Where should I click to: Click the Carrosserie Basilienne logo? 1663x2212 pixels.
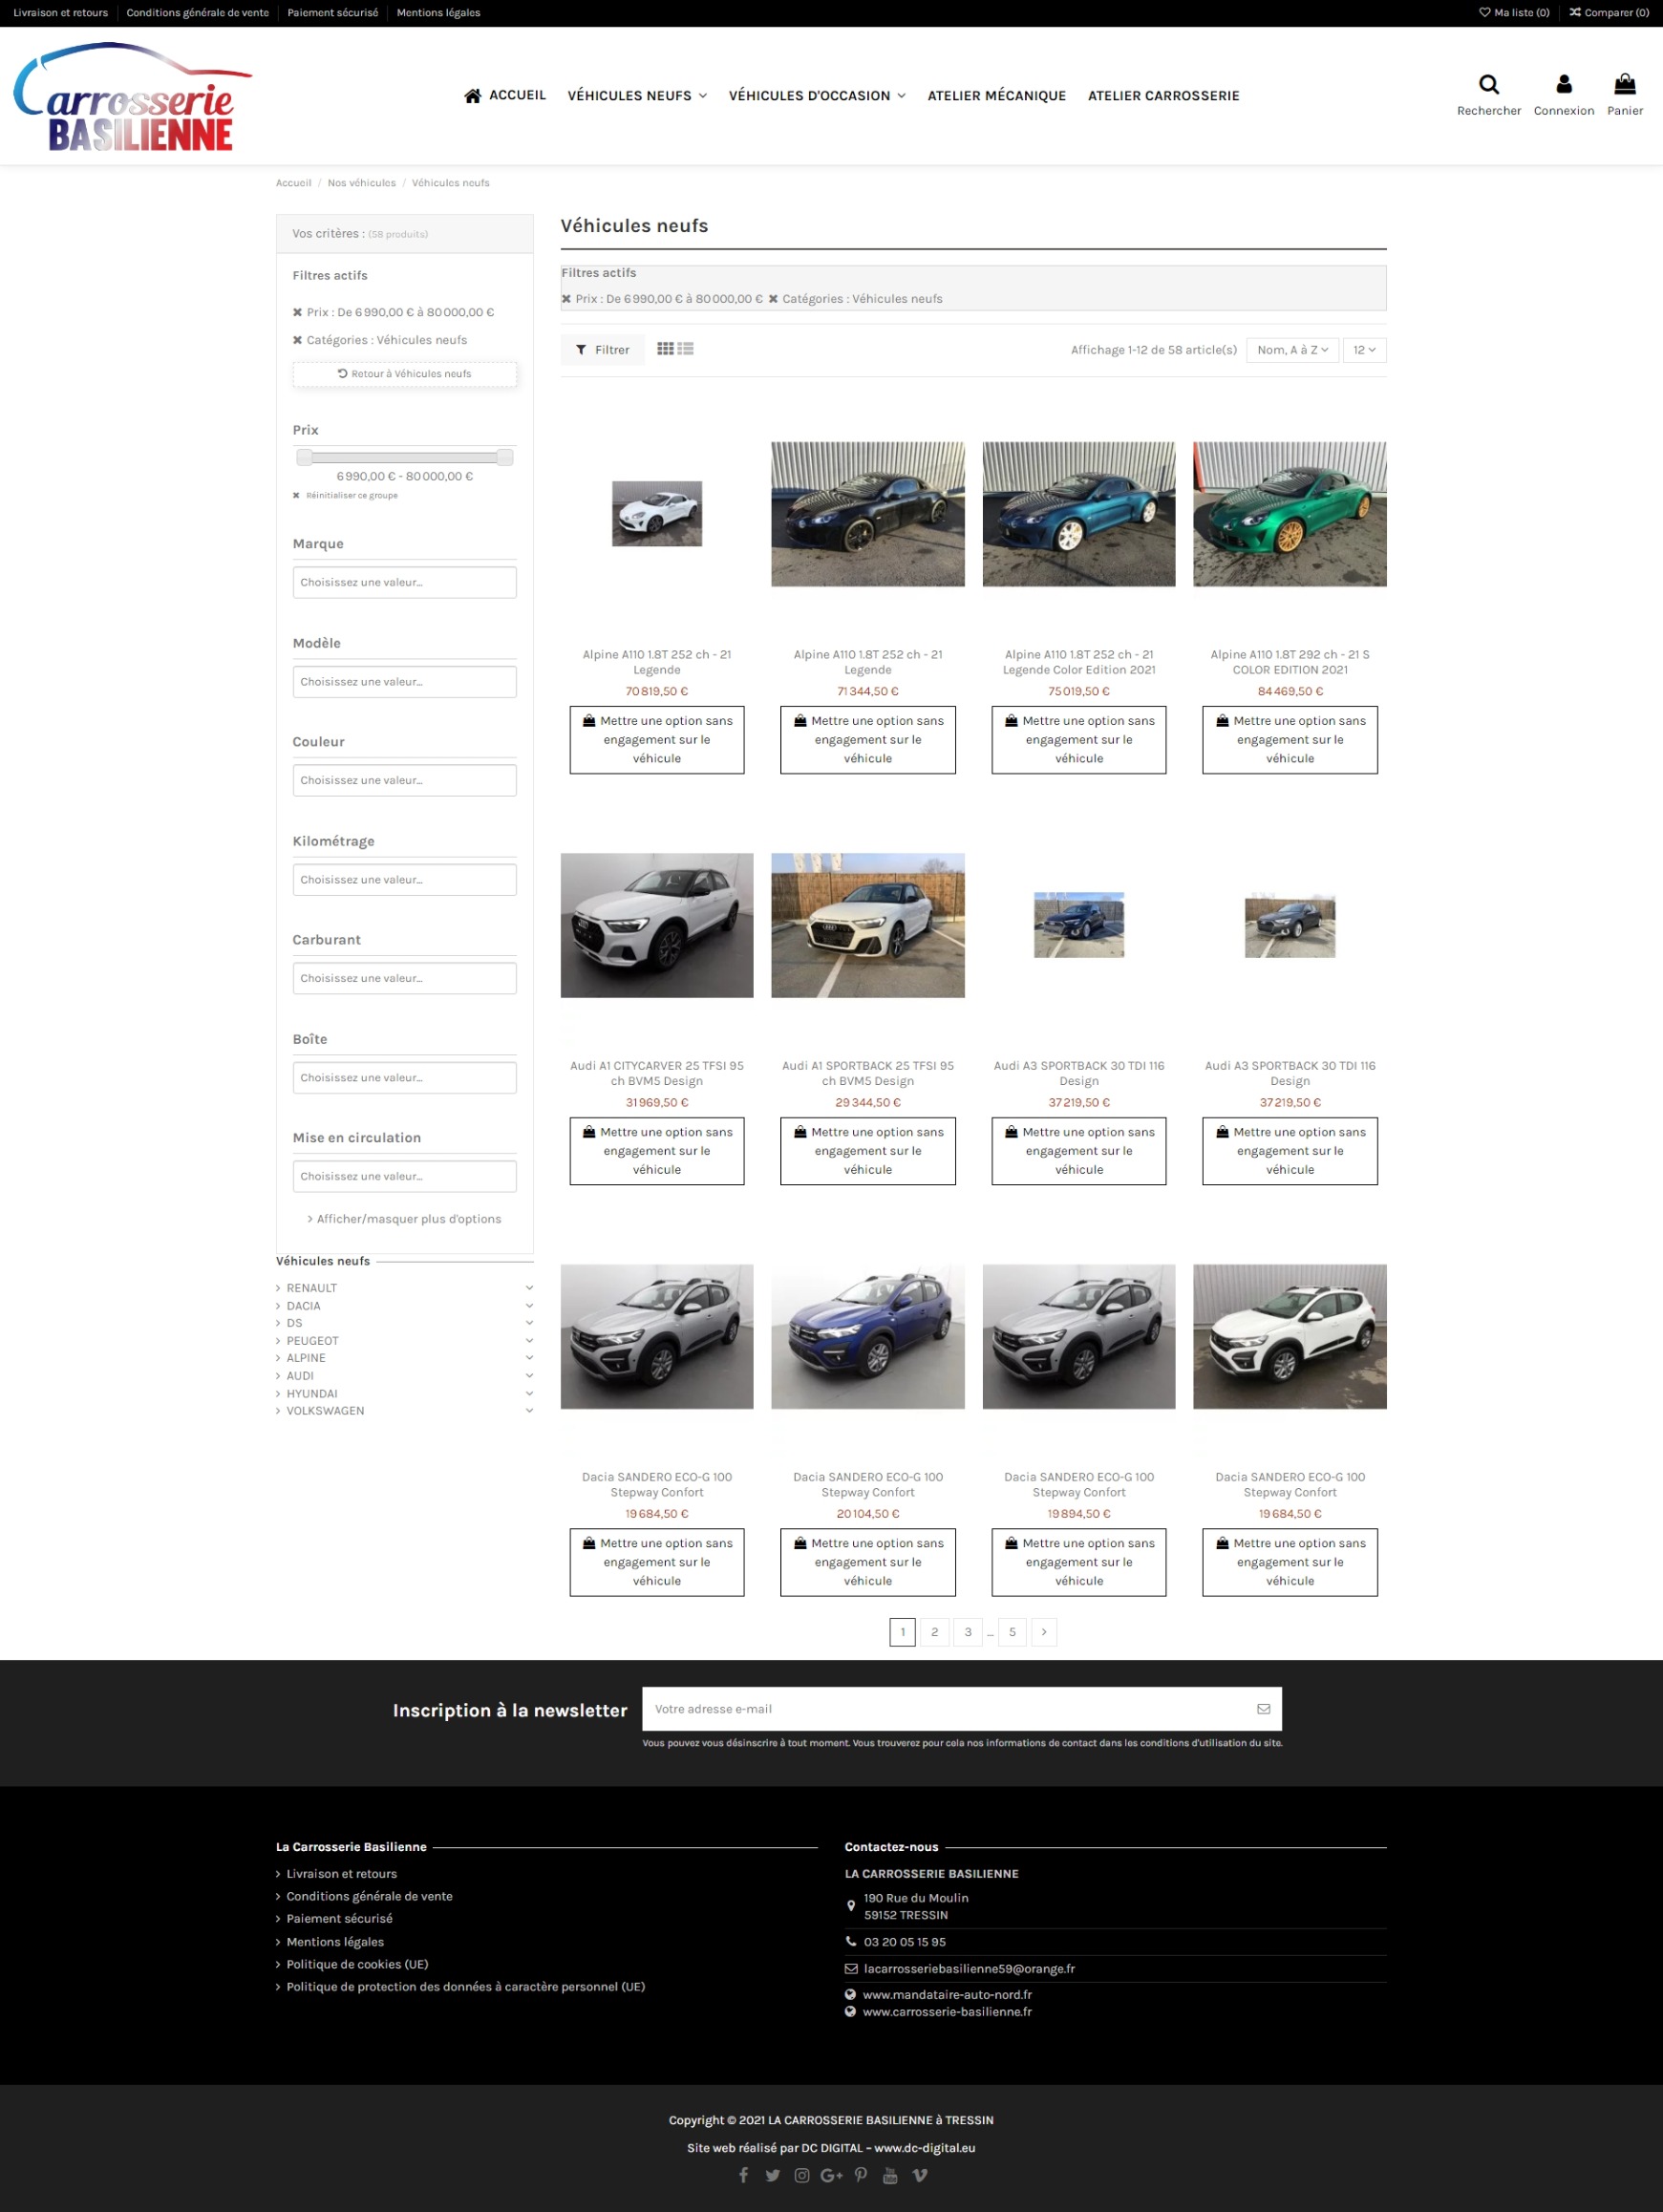tap(131, 97)
